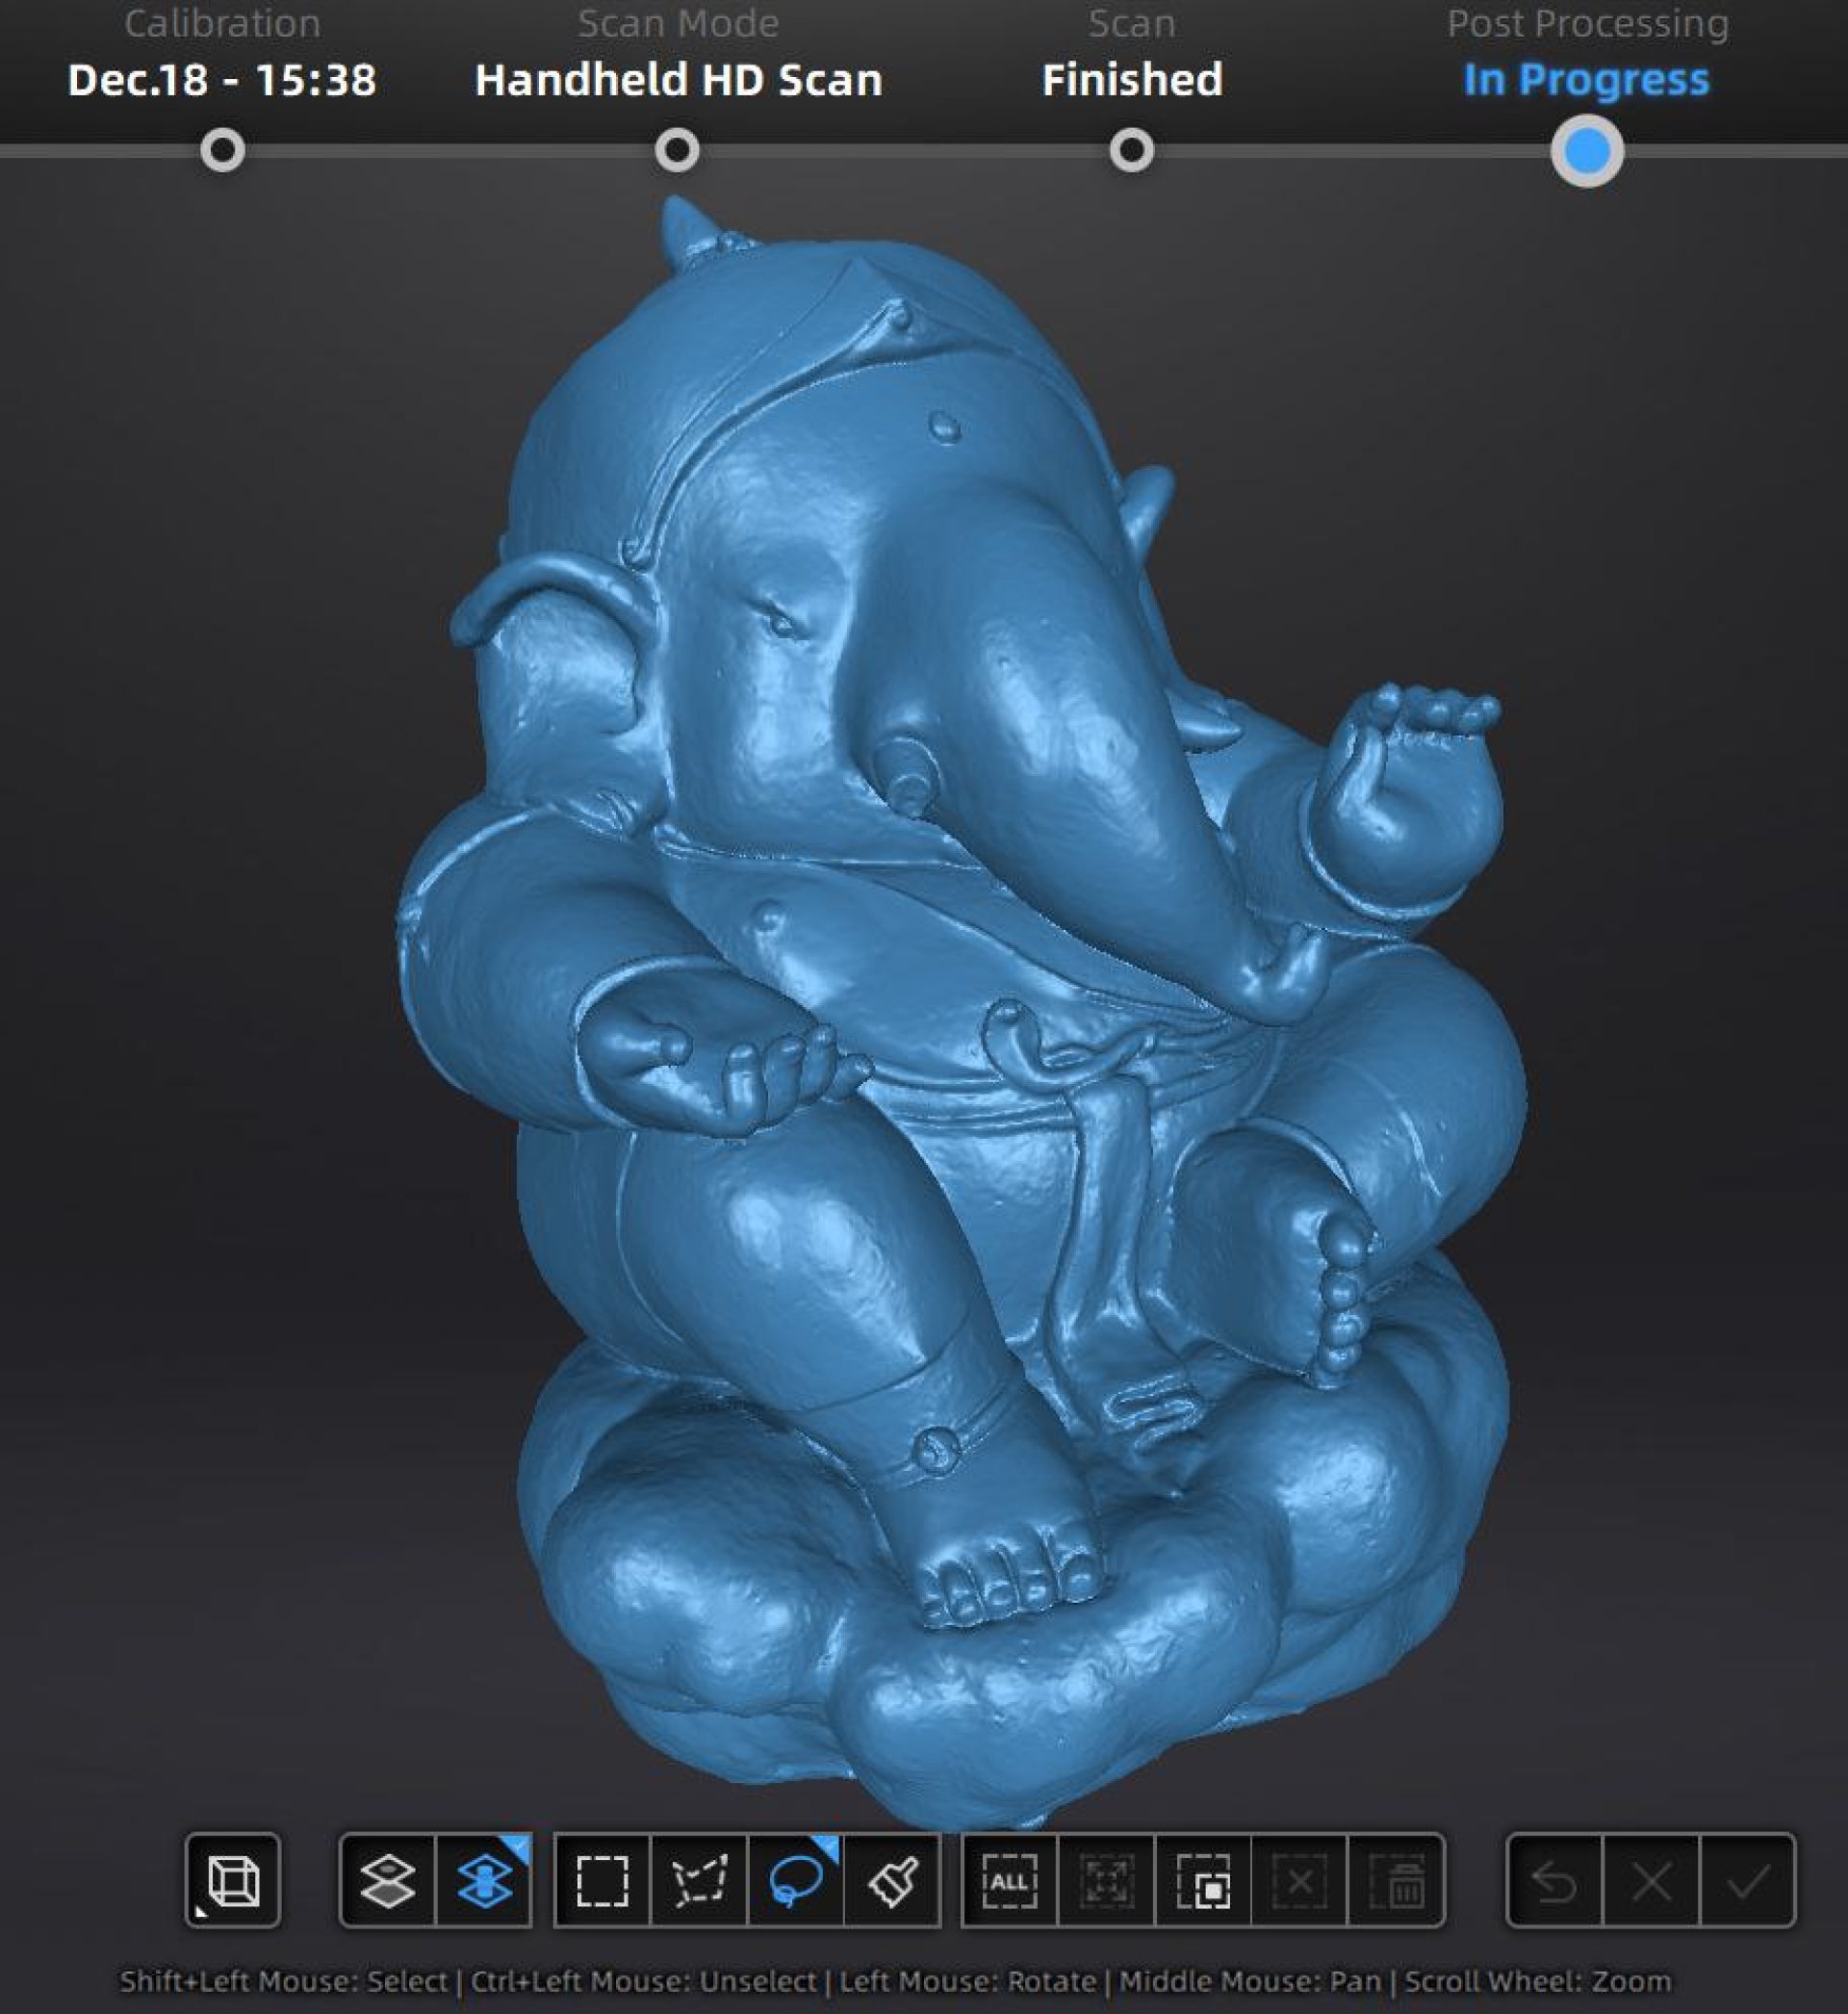Click the delete selection trash icon
The height and width of the screenshot is (2014, 1848).
[1396, 1880]
